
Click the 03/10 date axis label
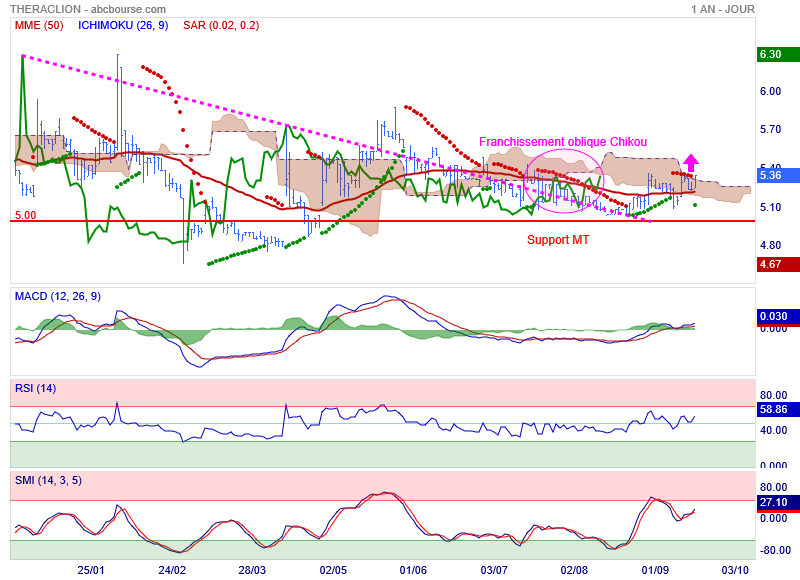[x=735, y=570]
